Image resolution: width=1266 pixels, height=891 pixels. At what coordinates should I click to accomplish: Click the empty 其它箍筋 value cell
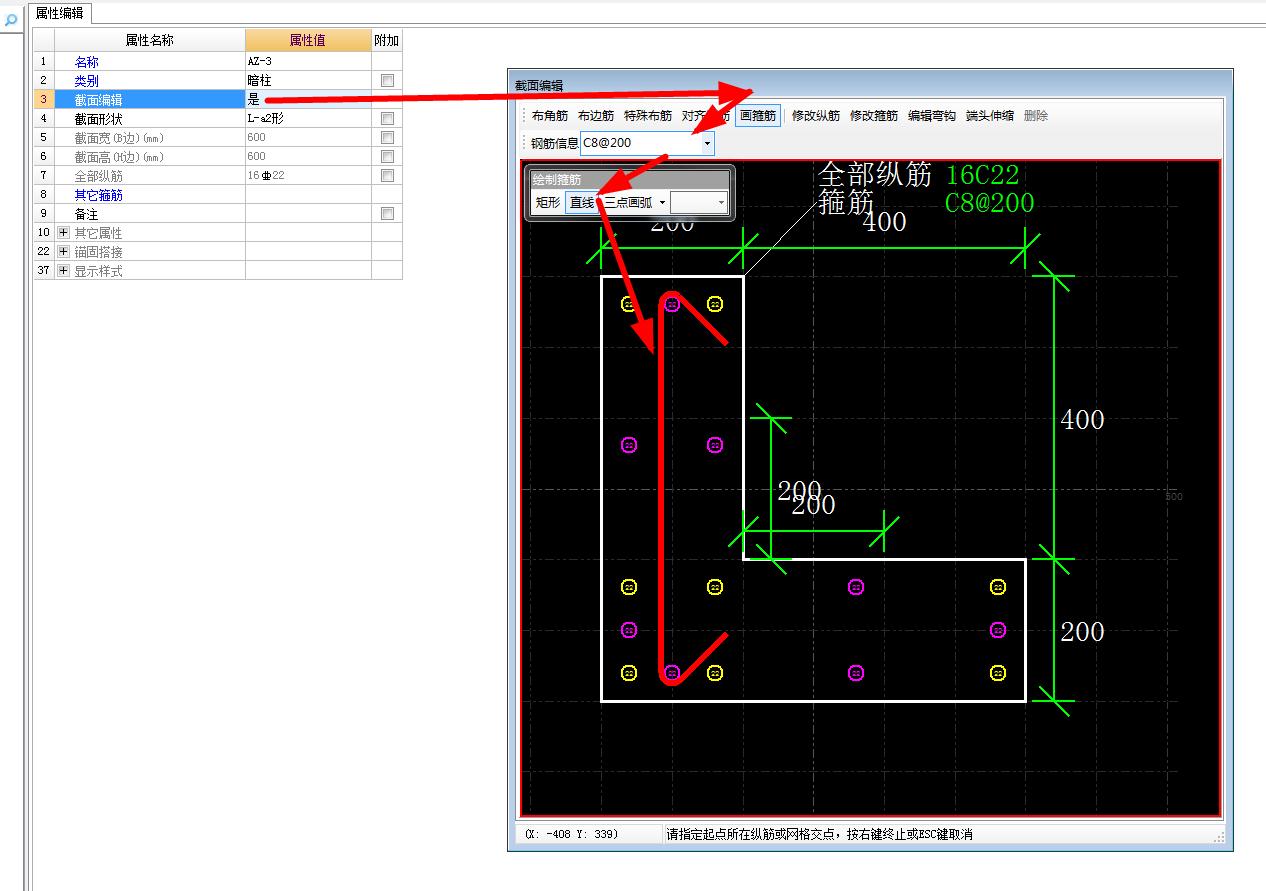[308, 194]
